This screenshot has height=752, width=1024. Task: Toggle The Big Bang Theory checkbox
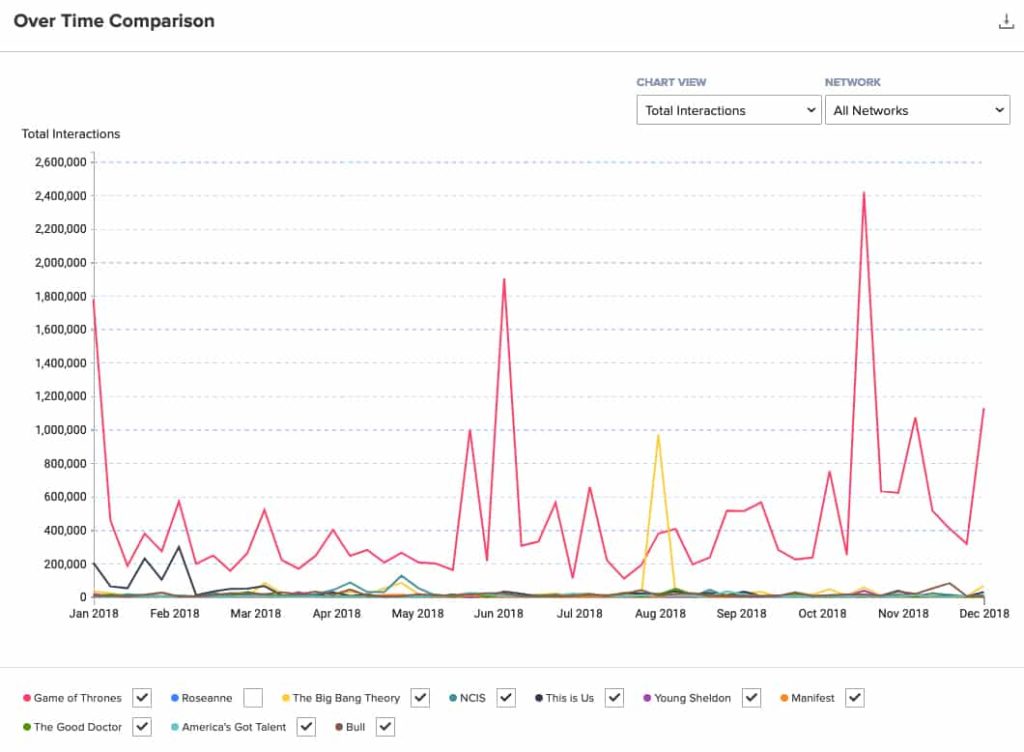click(x=420, y=697)
